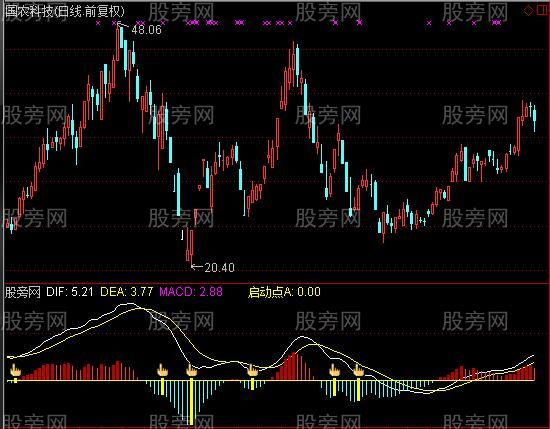This screenshot has height=429, width=550.
Task: Click the hand signal icon at chart's left edge
Action: click(15, 370)
